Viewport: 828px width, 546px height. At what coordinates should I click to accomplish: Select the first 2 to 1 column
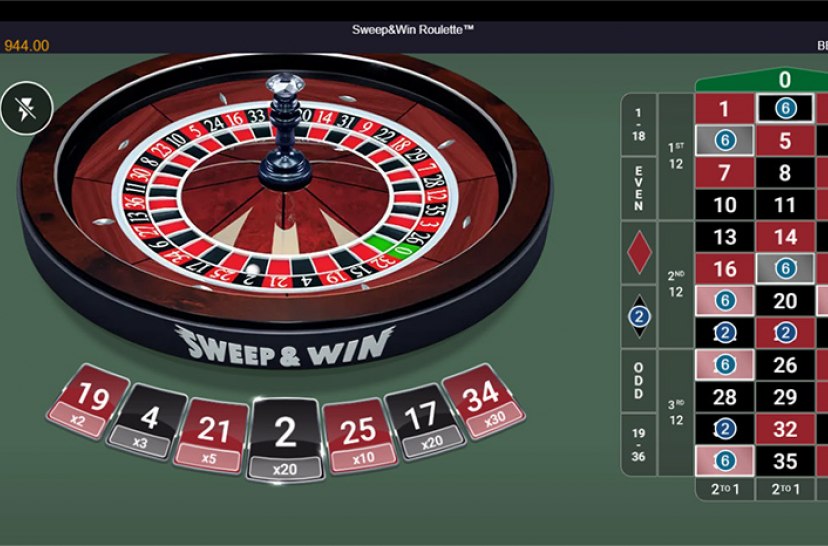[x=725, y=489]
